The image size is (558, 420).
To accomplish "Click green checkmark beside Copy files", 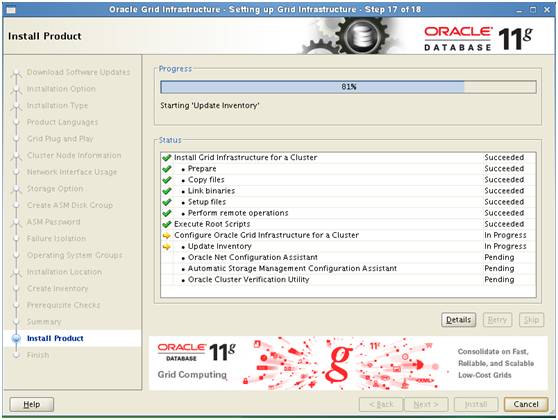I will click(167, 180).
